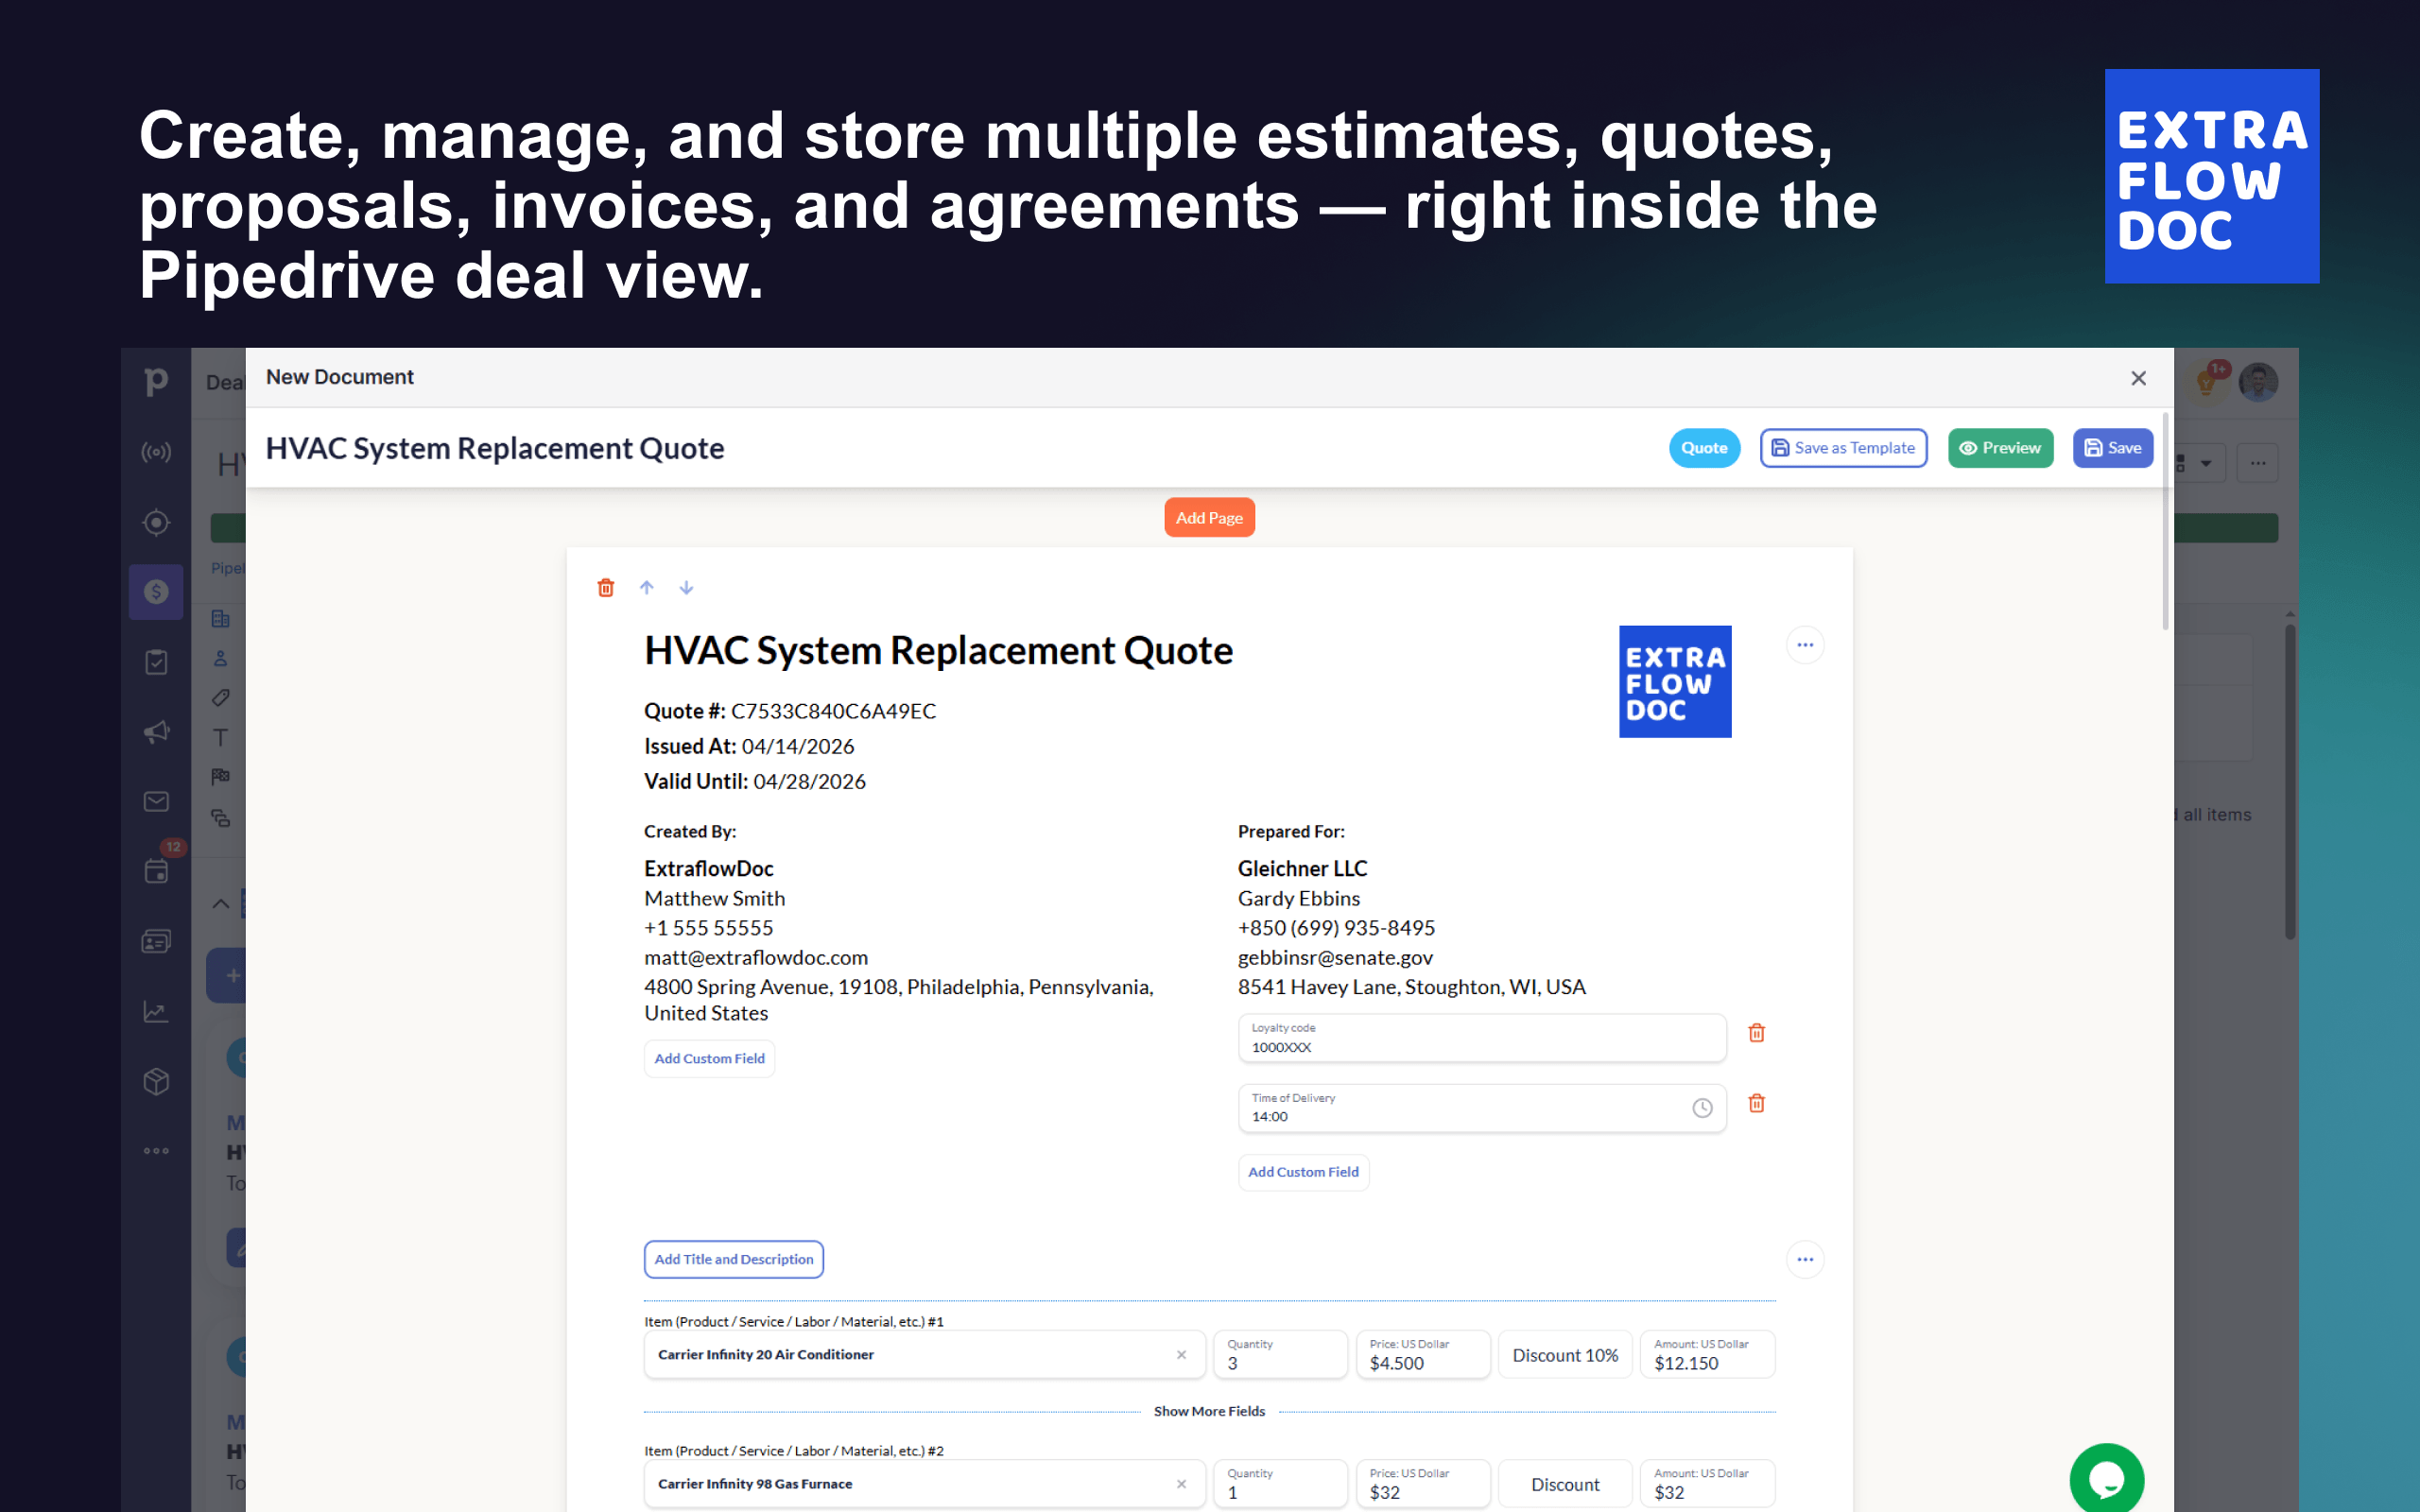Click Save as Template
The width and height of the screenshot is (2420, 1512).
(1843, 448)
